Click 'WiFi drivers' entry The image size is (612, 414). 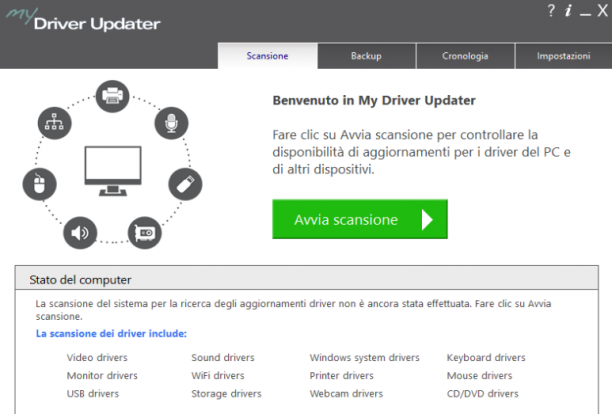pos(218,375)
